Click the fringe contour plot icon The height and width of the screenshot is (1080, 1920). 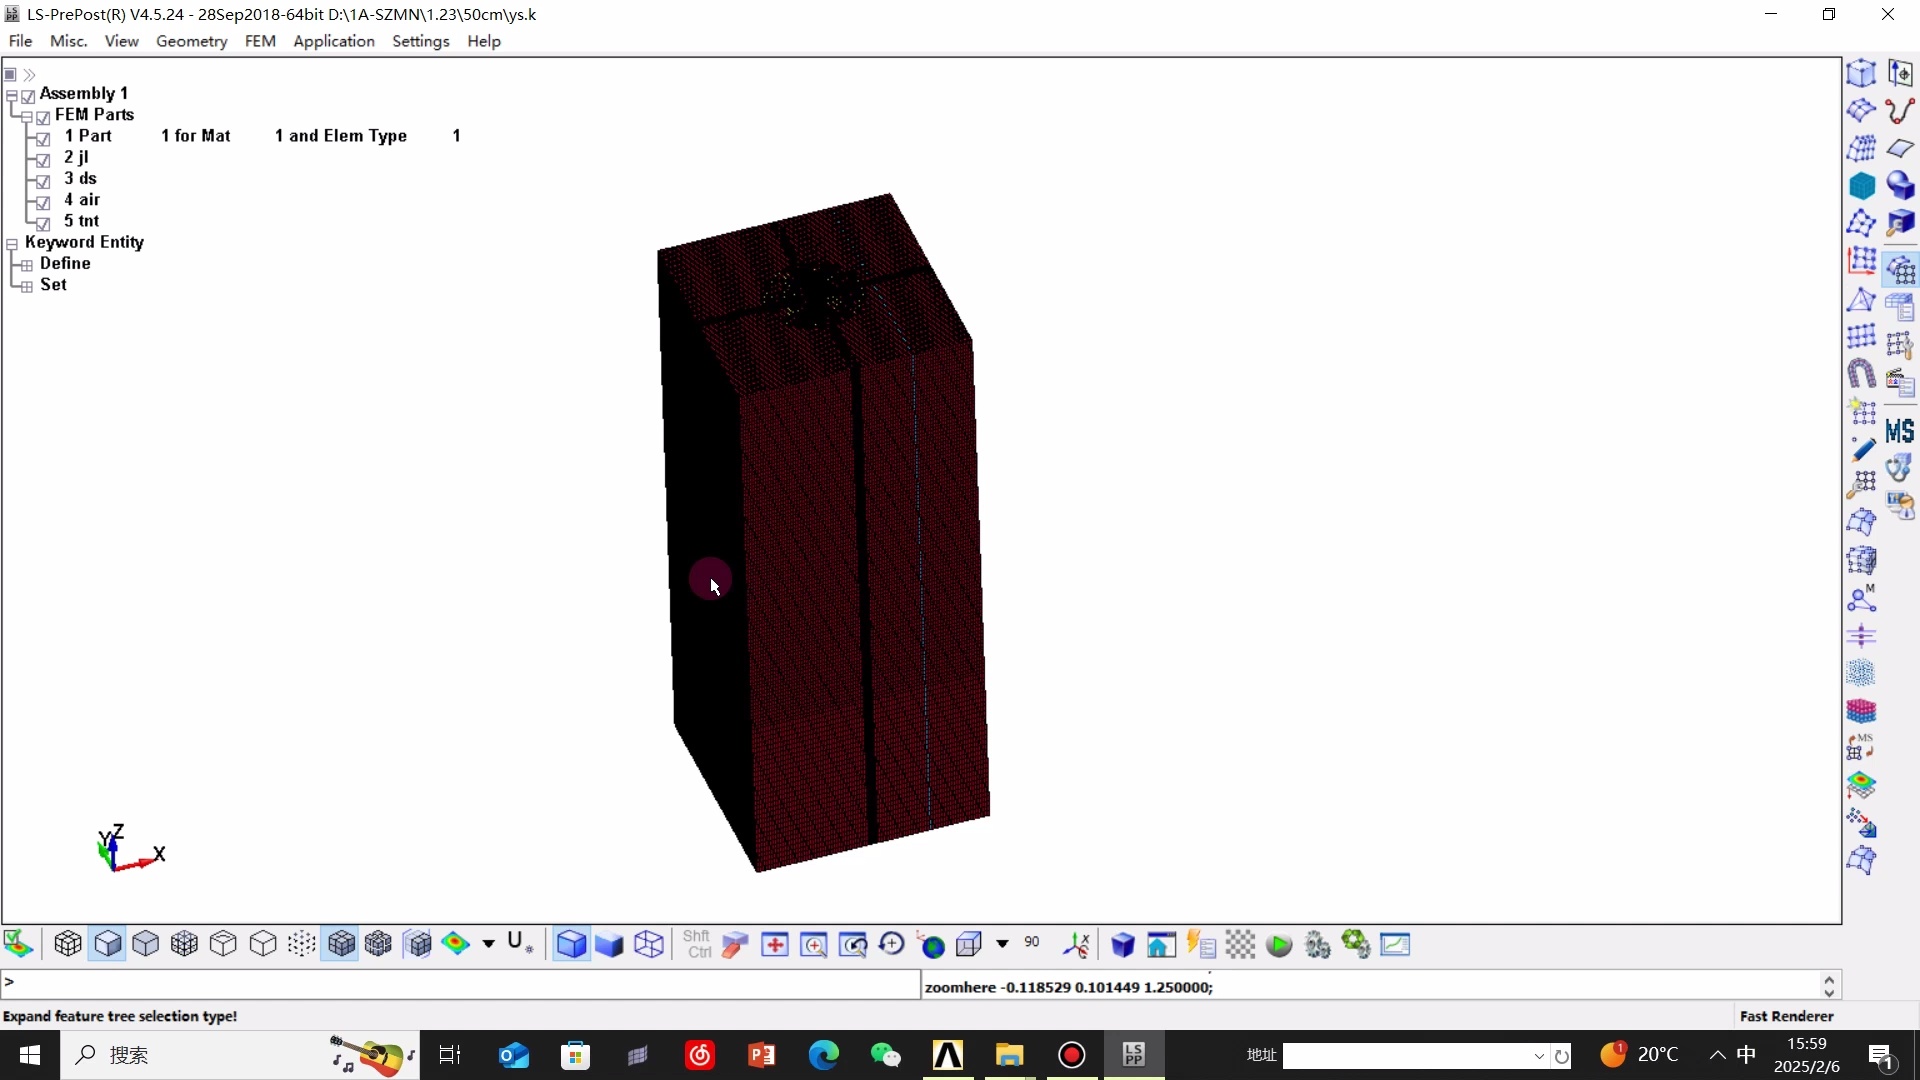455,944
